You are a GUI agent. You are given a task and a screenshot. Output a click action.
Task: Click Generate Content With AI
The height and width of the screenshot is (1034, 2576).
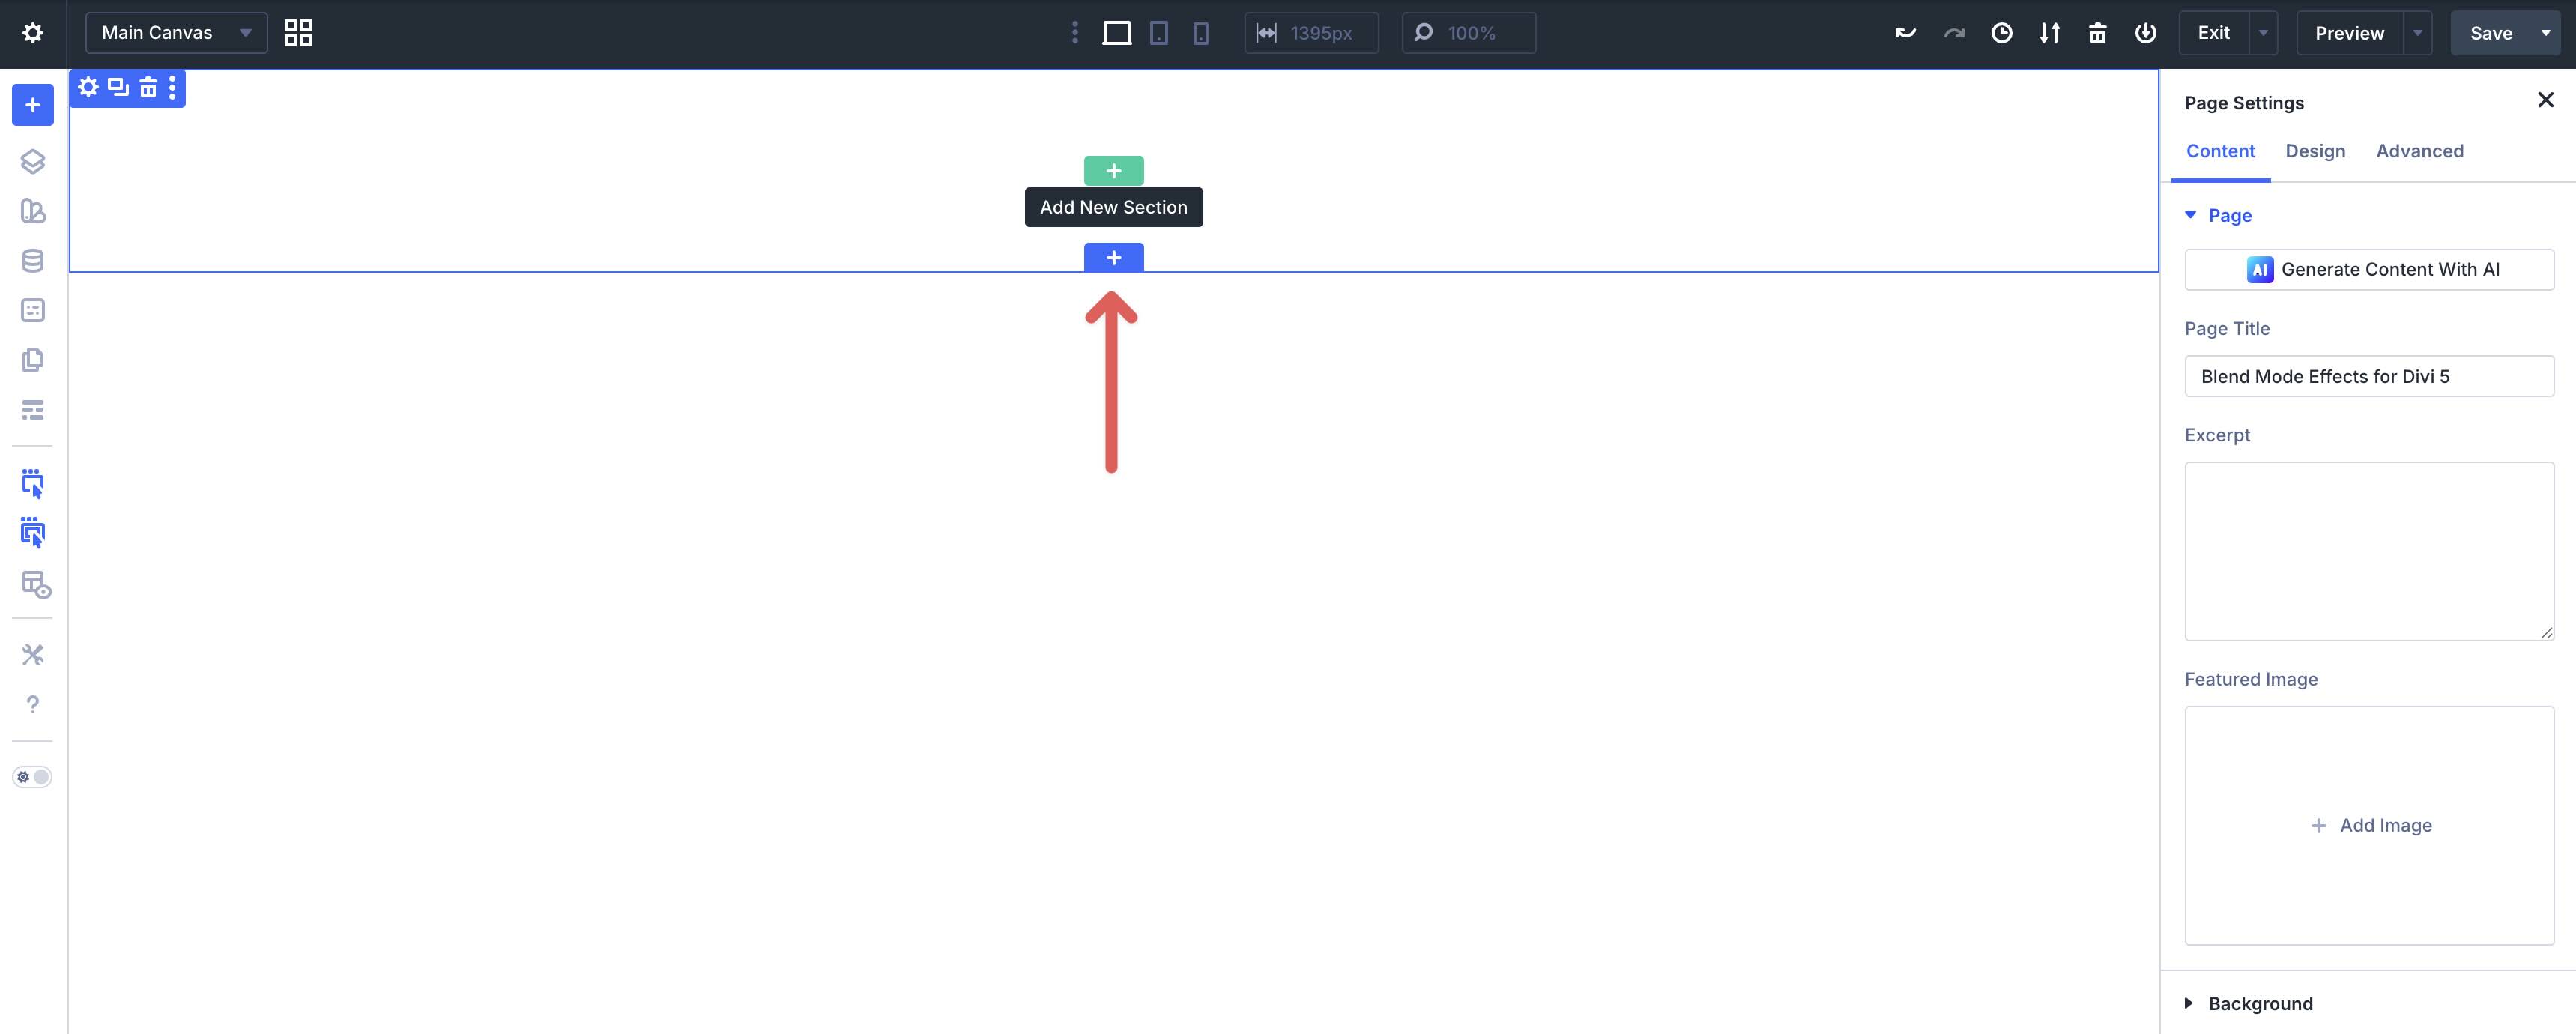click(x=2369, y=269)
